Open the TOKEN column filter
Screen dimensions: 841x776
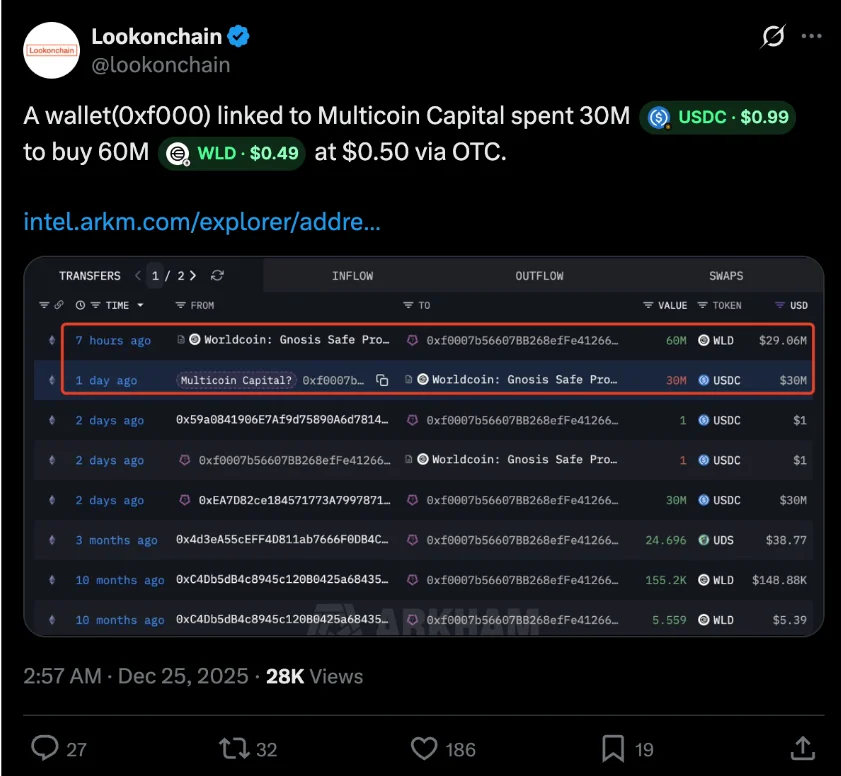703,305
